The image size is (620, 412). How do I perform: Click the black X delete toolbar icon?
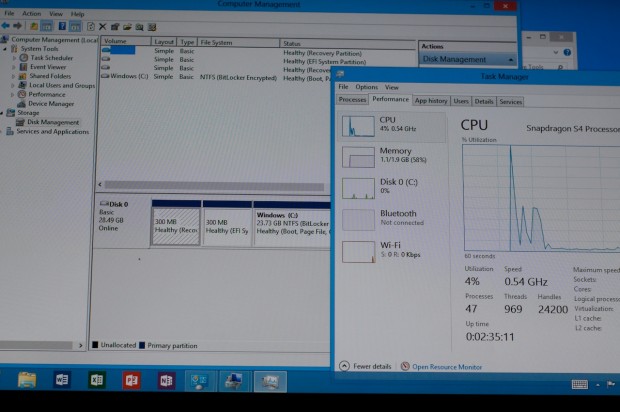pyautogui.click(x=102, y=26)
